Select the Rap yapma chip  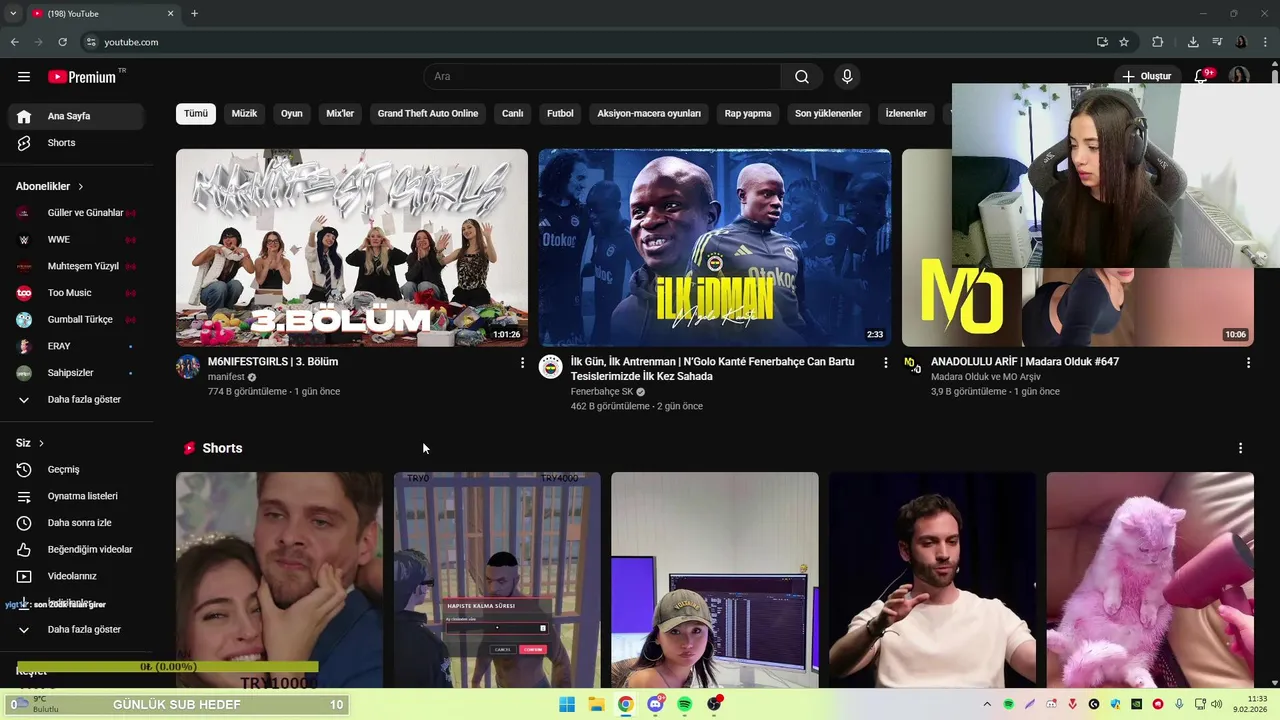pyautogui.click(x=748, y=113)
